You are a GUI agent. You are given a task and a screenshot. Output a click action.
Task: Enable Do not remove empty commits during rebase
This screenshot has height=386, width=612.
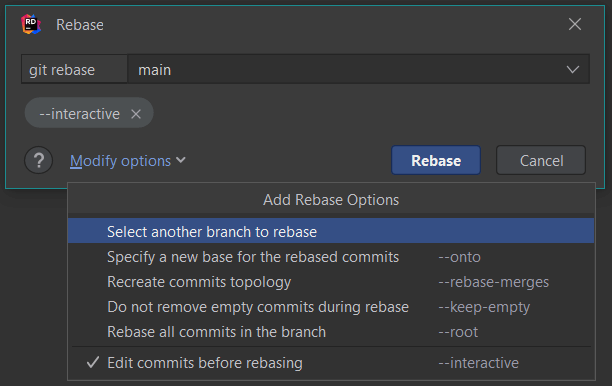tap(331, 307)
